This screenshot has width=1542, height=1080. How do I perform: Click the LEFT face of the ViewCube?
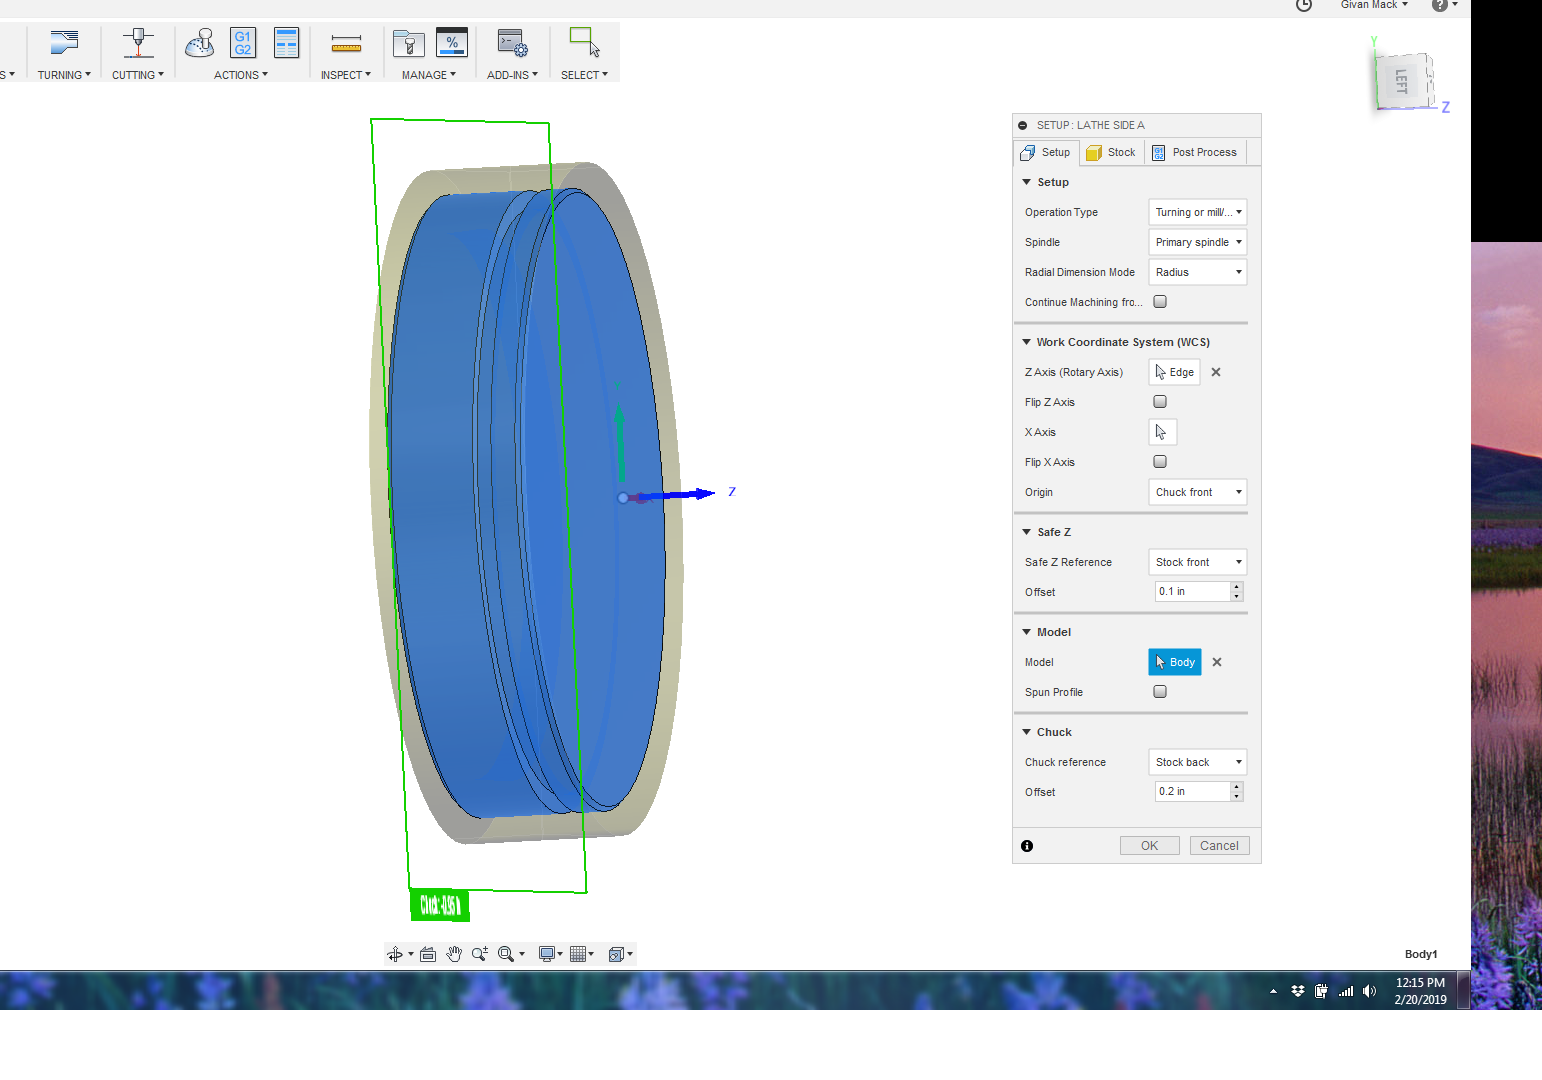1404,80
